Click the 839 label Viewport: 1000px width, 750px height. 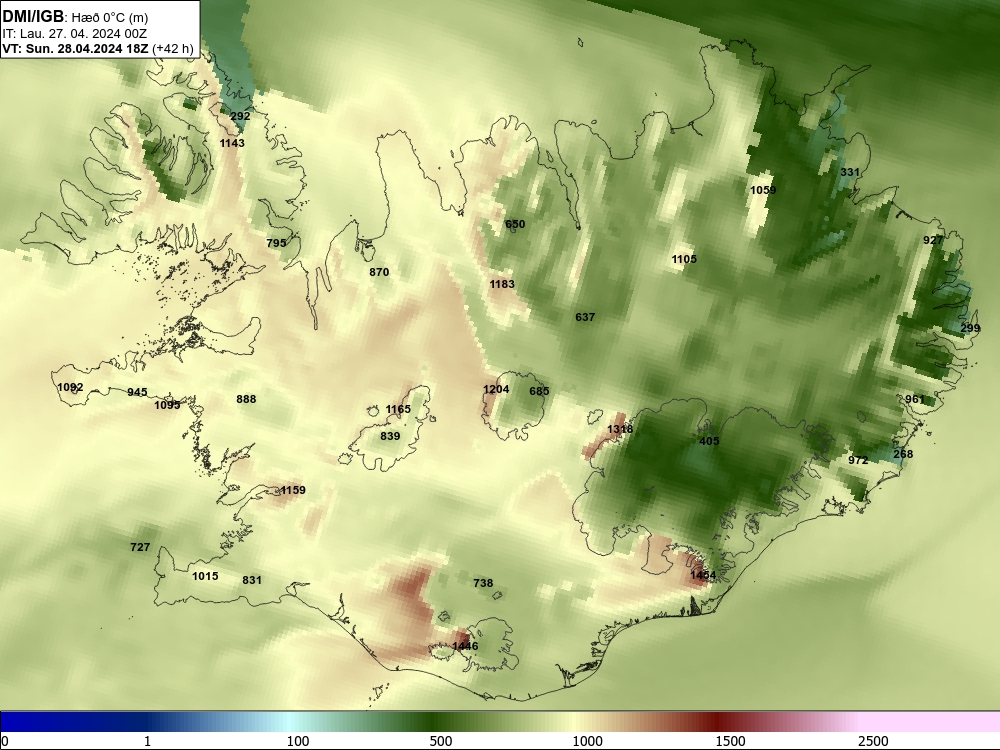390,436
